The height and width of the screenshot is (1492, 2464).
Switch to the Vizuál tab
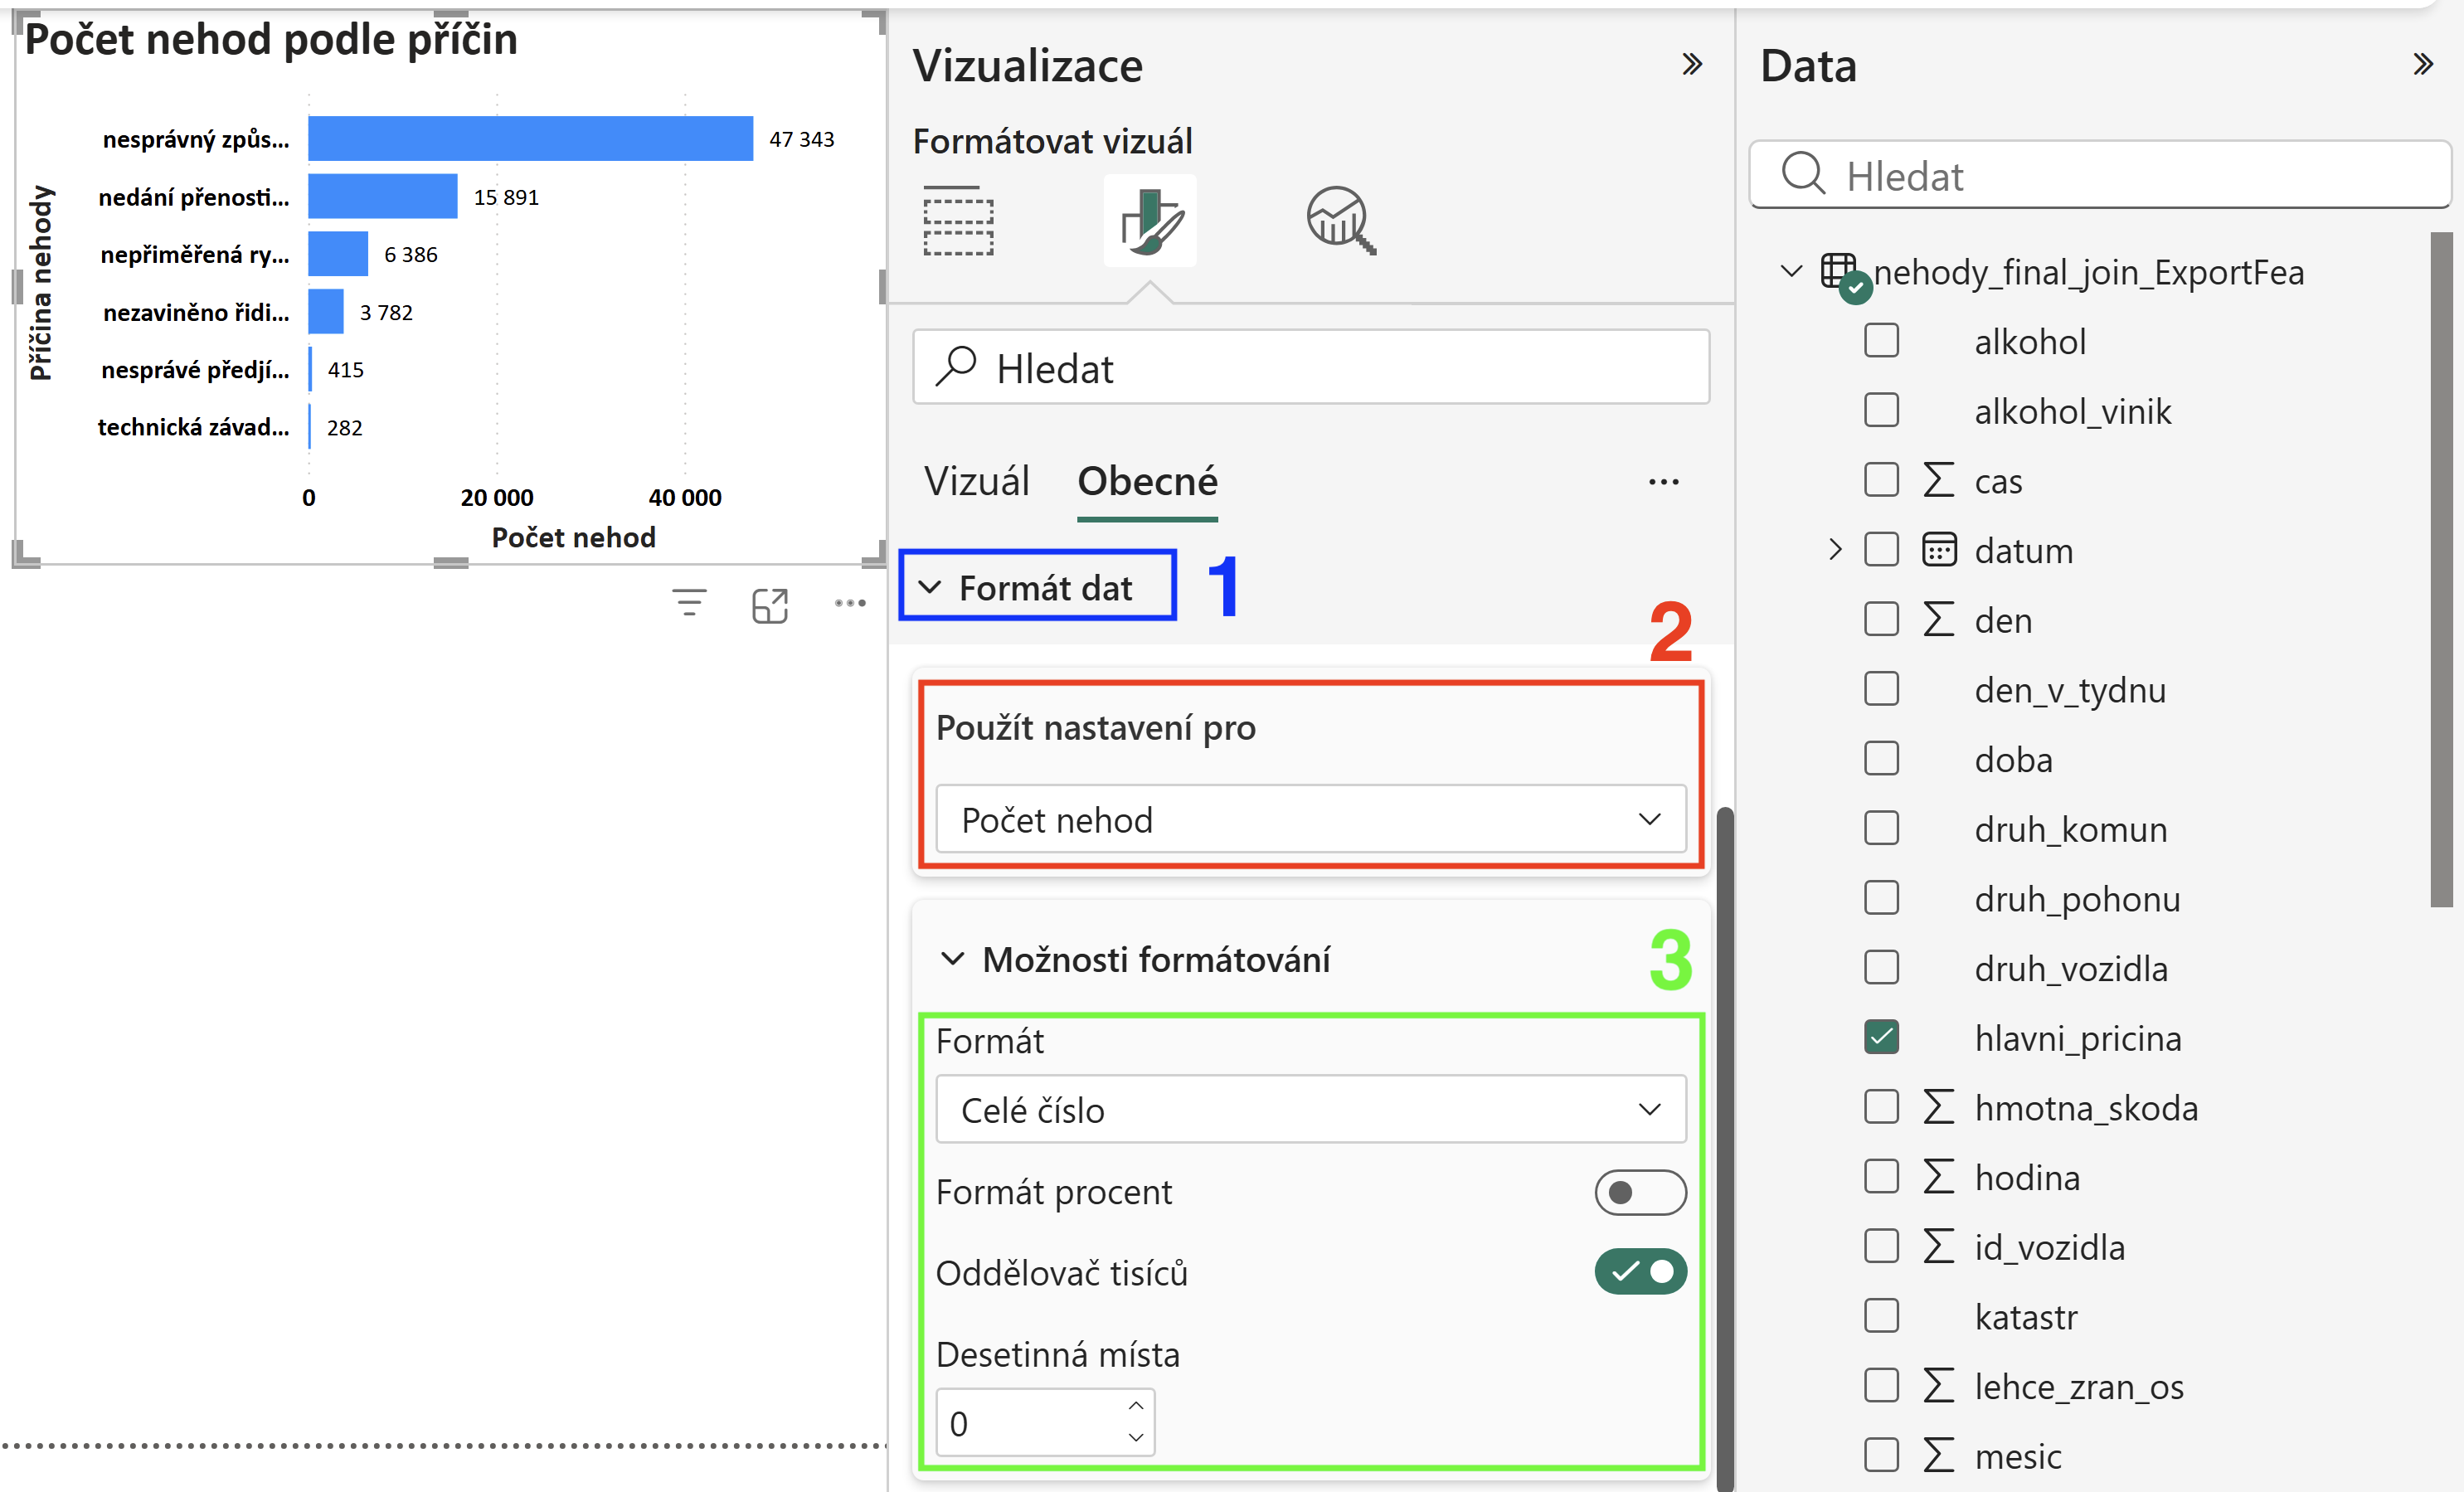tap(976, 482)
